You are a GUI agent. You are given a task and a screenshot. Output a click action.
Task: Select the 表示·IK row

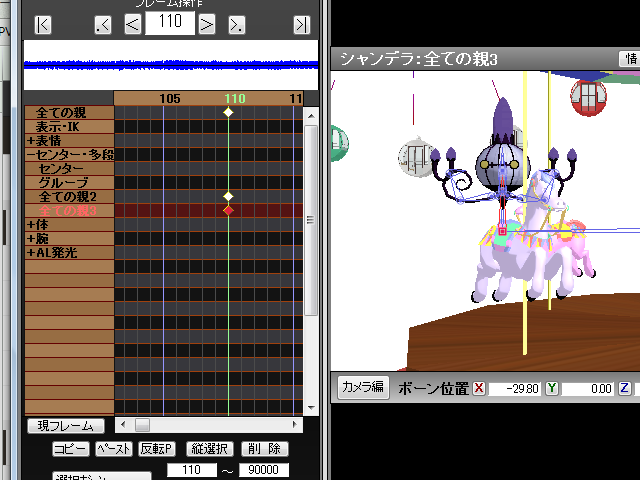click(x=69, y=127)
